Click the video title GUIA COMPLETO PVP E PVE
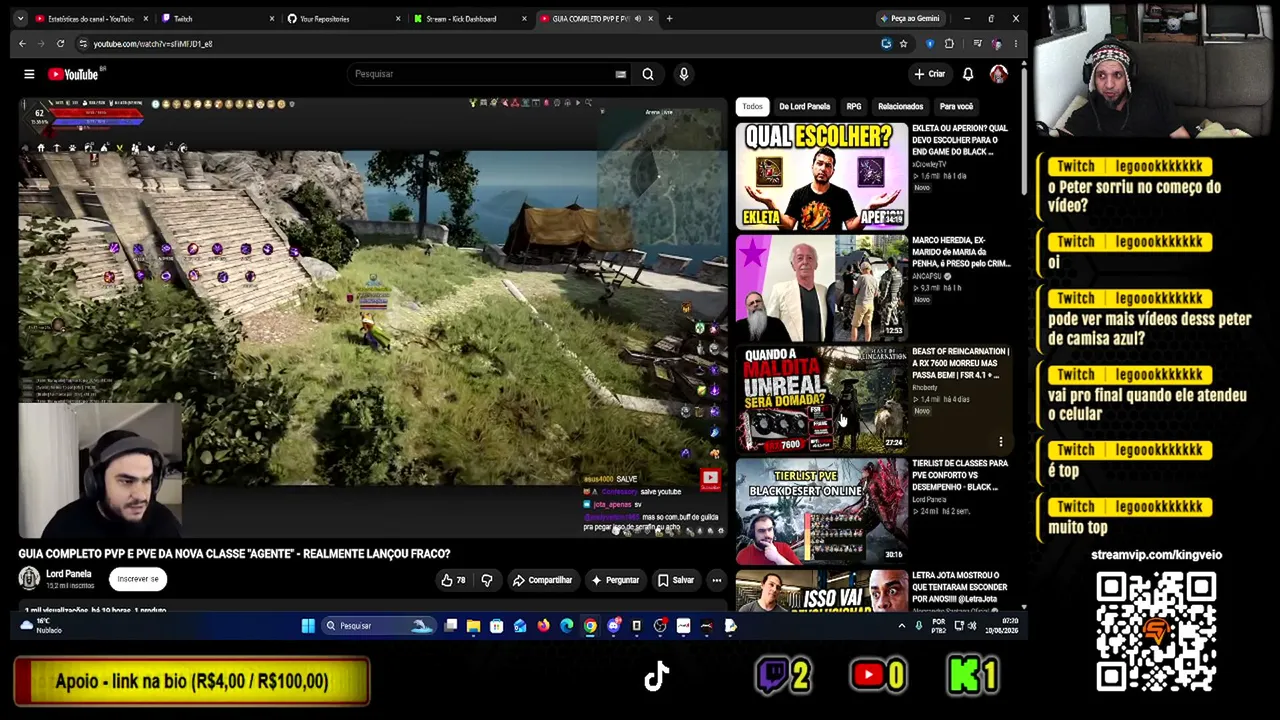1280x720 pixels. [x=234, y=554]
